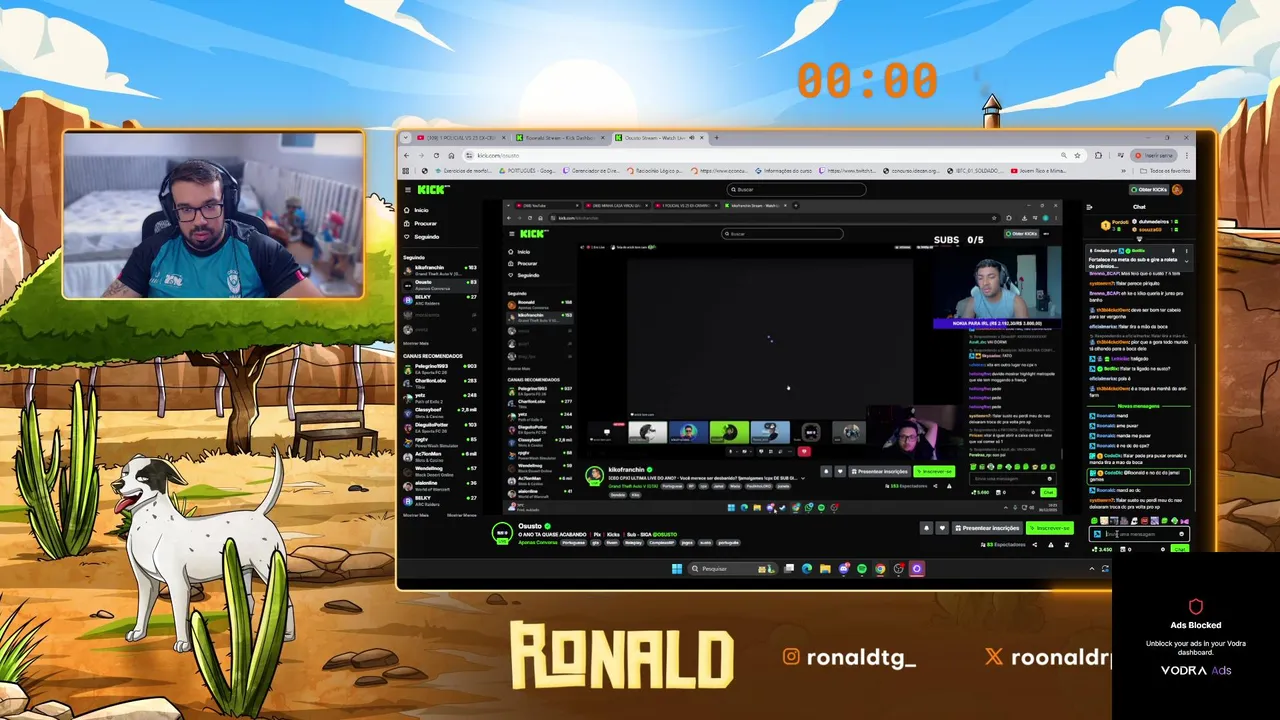This screenshot has width=1280, height=720.
Task: Click the green Inscrever-se button
Action: click(1050, 528)
